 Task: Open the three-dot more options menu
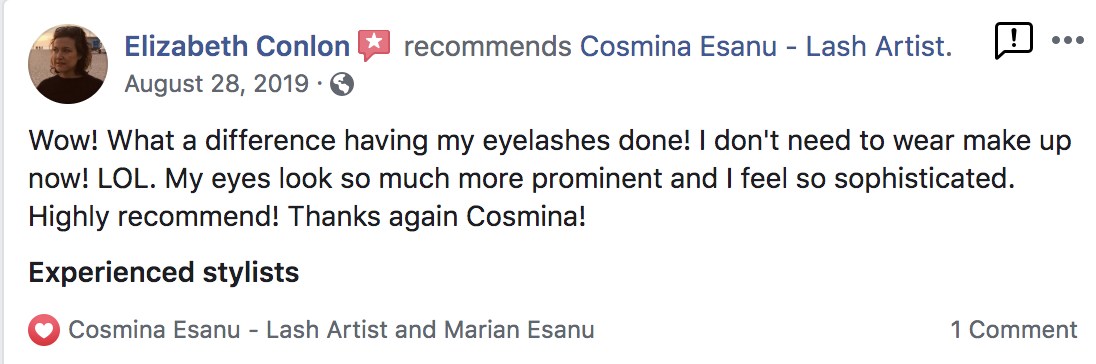[x=1067, y=41]
